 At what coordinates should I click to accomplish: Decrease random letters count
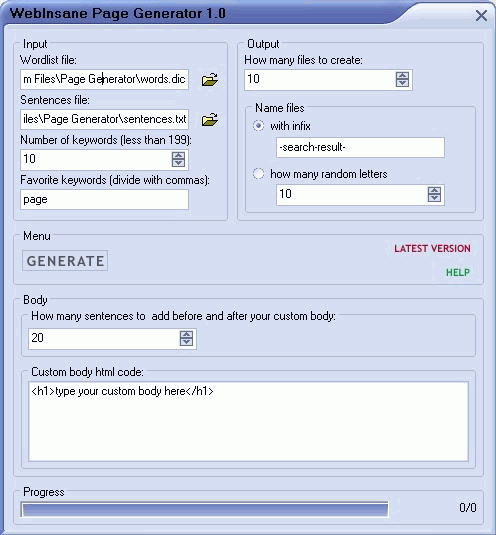click(434, 198)
